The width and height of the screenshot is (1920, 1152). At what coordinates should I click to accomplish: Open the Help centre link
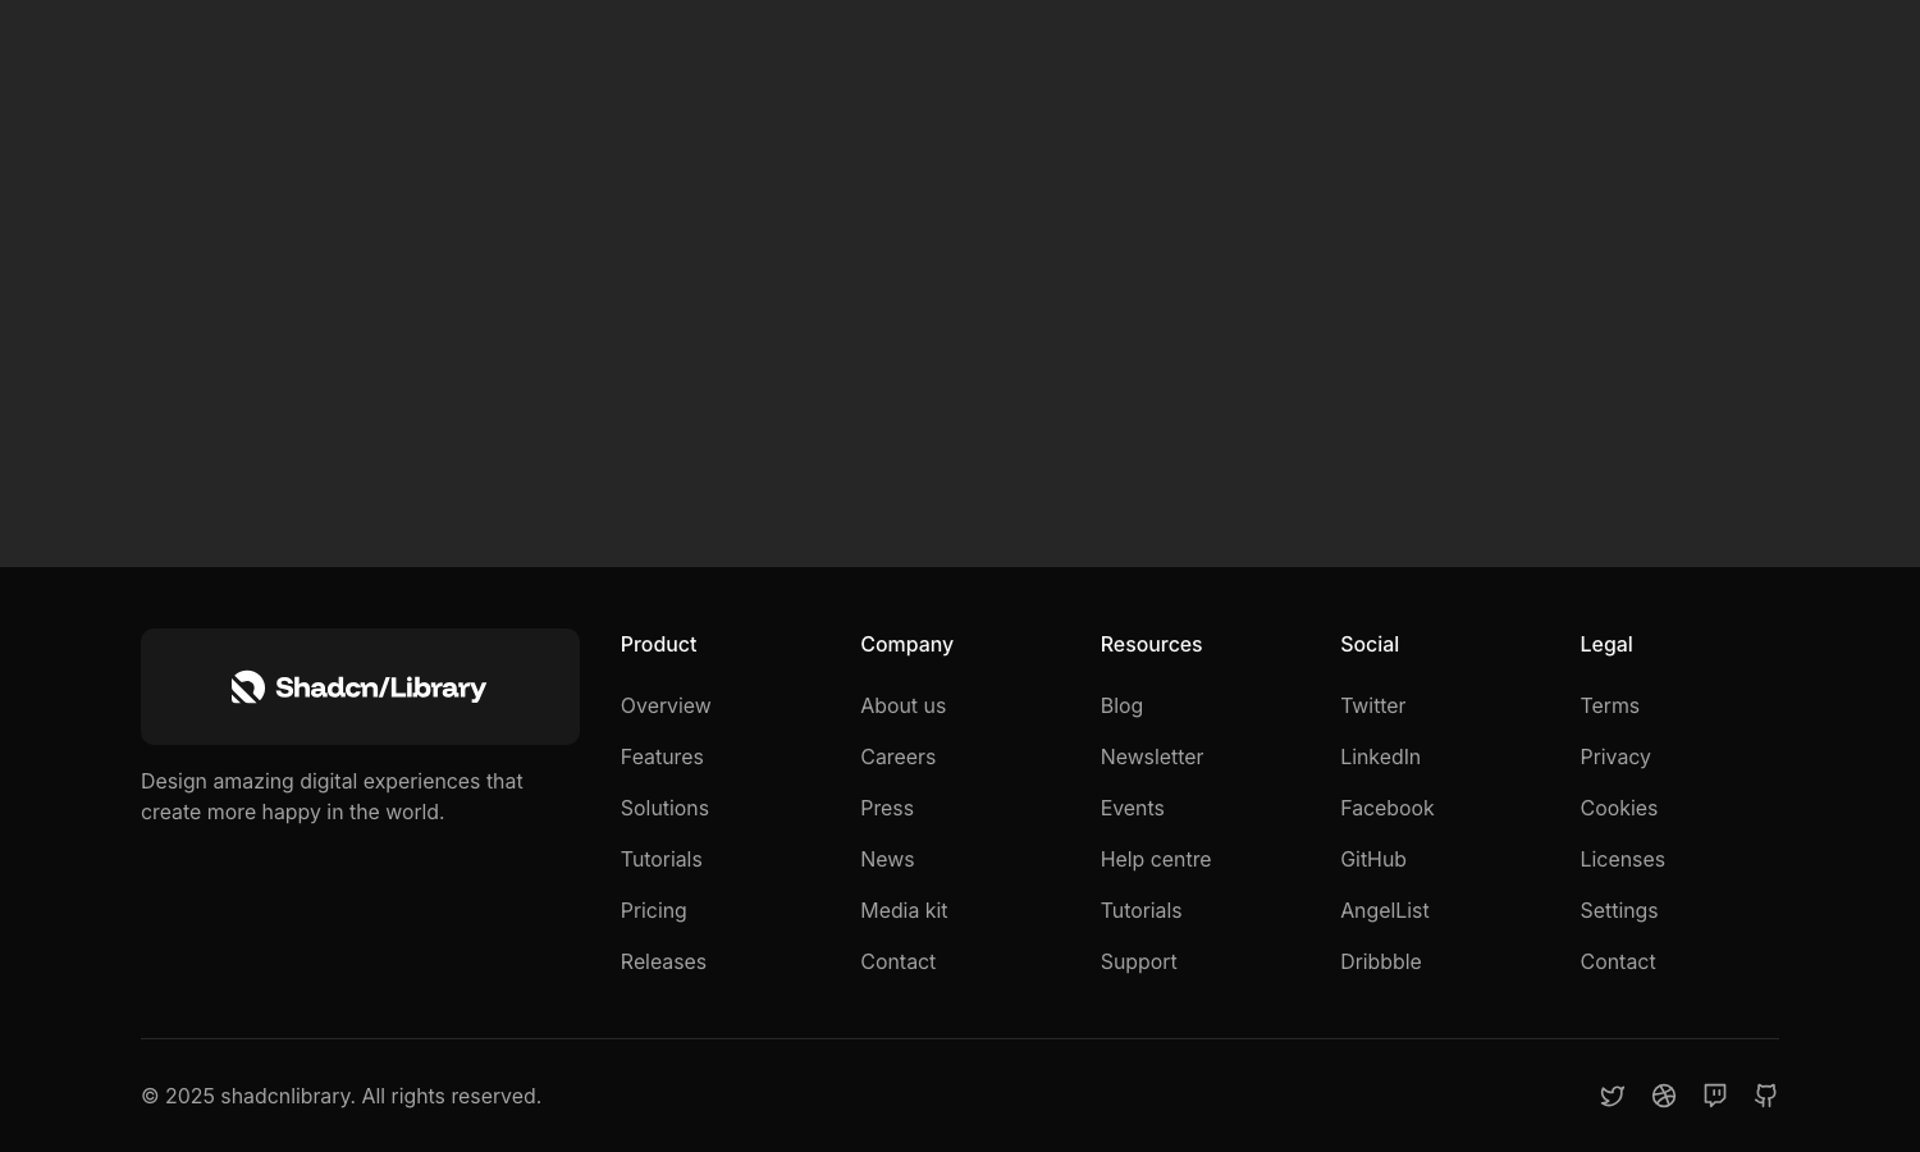pyautogui.click(x=1155, y=859)
